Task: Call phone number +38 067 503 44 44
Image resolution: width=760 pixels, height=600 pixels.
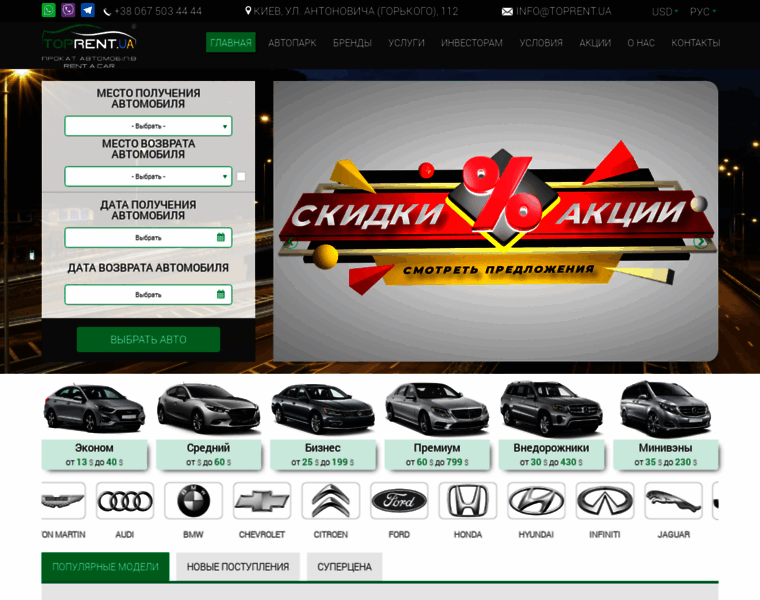Action: pos(158,11)
